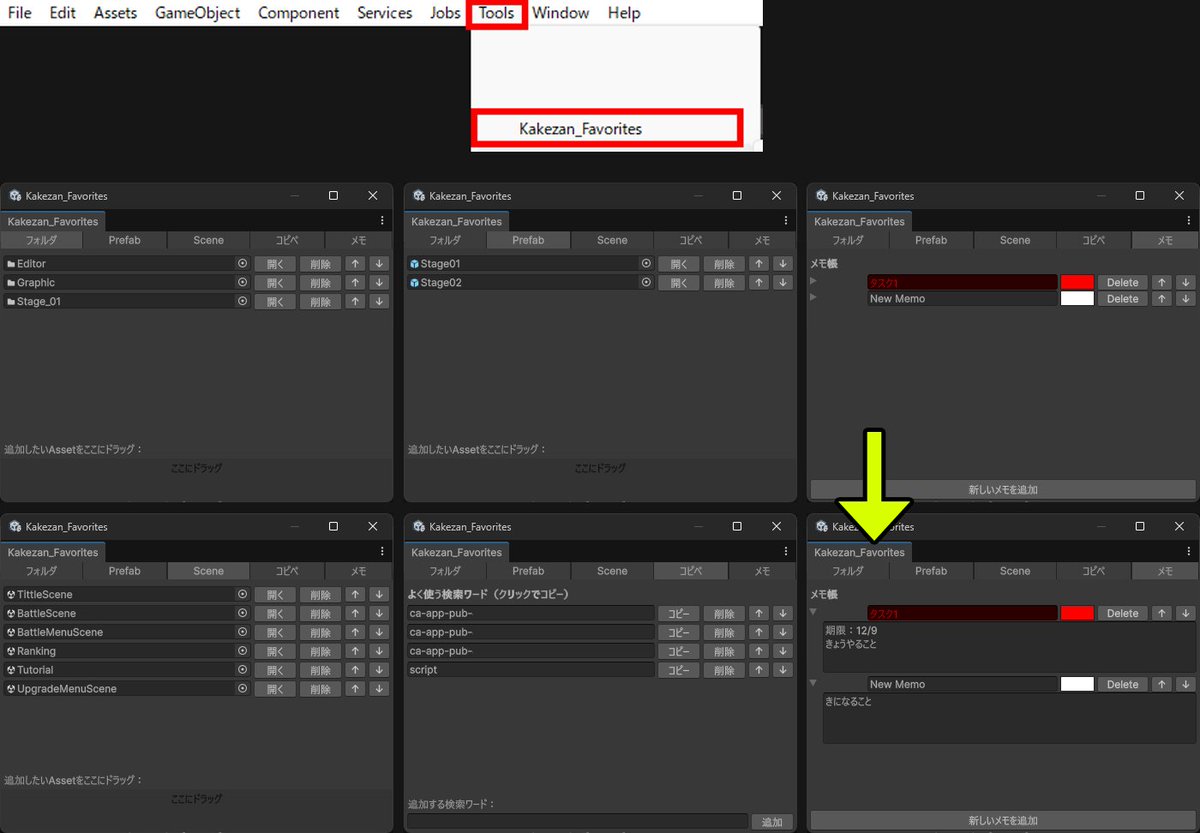The image size is (1200, 833).
Task: Click the script search word to copy it
Action: click(531, 670)
